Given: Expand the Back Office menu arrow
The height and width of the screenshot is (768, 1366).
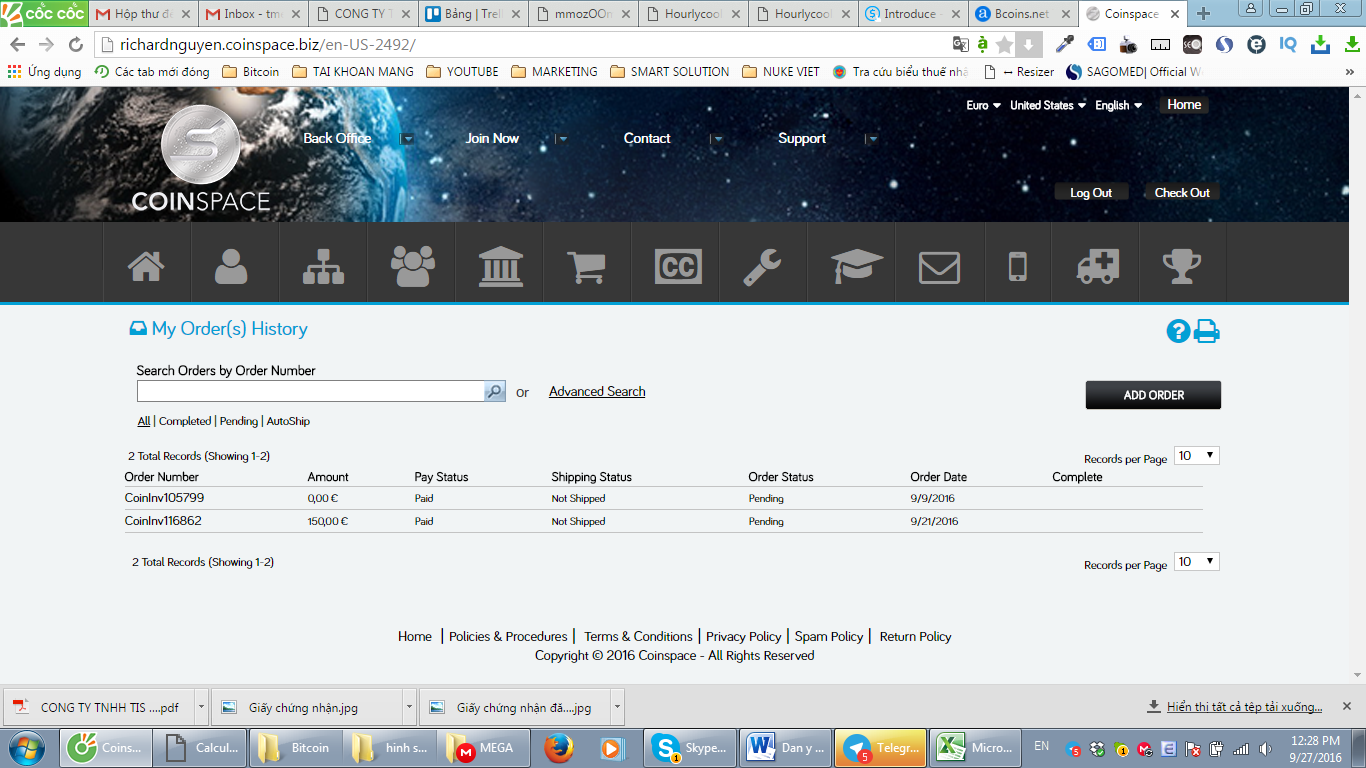Looking at the screenshot, I should tap(407, 139).
